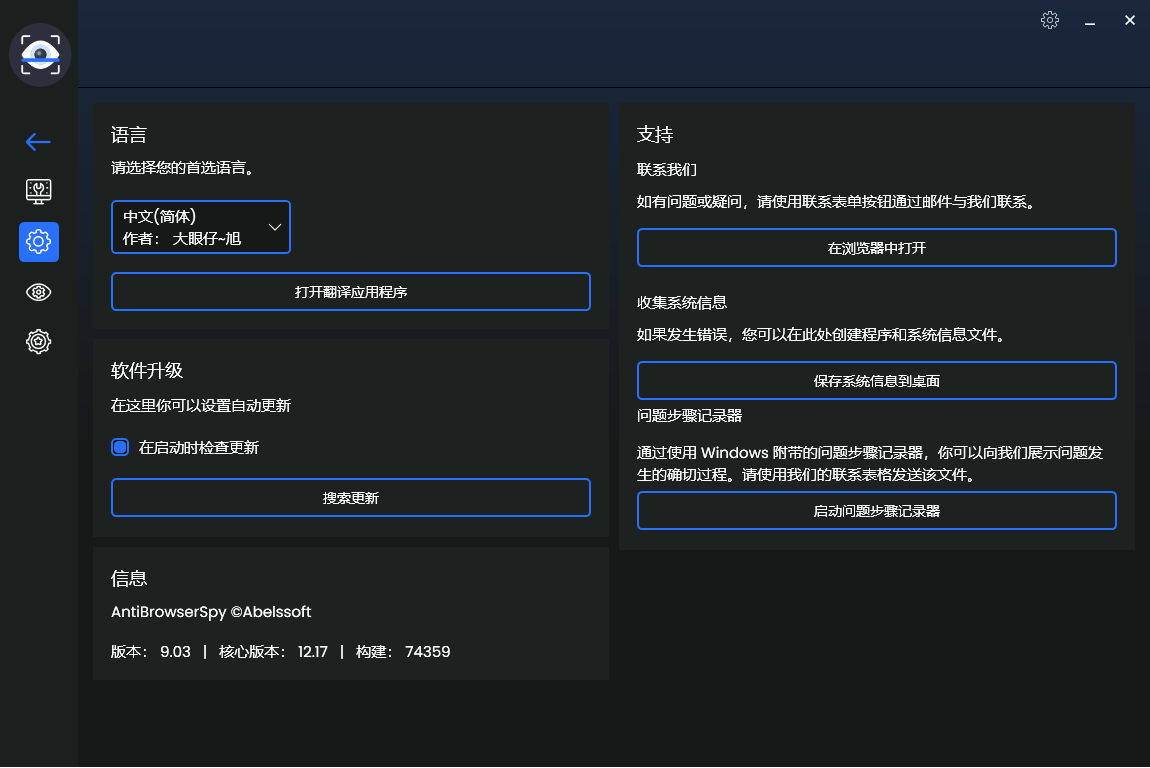Click the 软件升级 section heading
The width and height of the screenshot is (1150, 768).
coord(147,370)
